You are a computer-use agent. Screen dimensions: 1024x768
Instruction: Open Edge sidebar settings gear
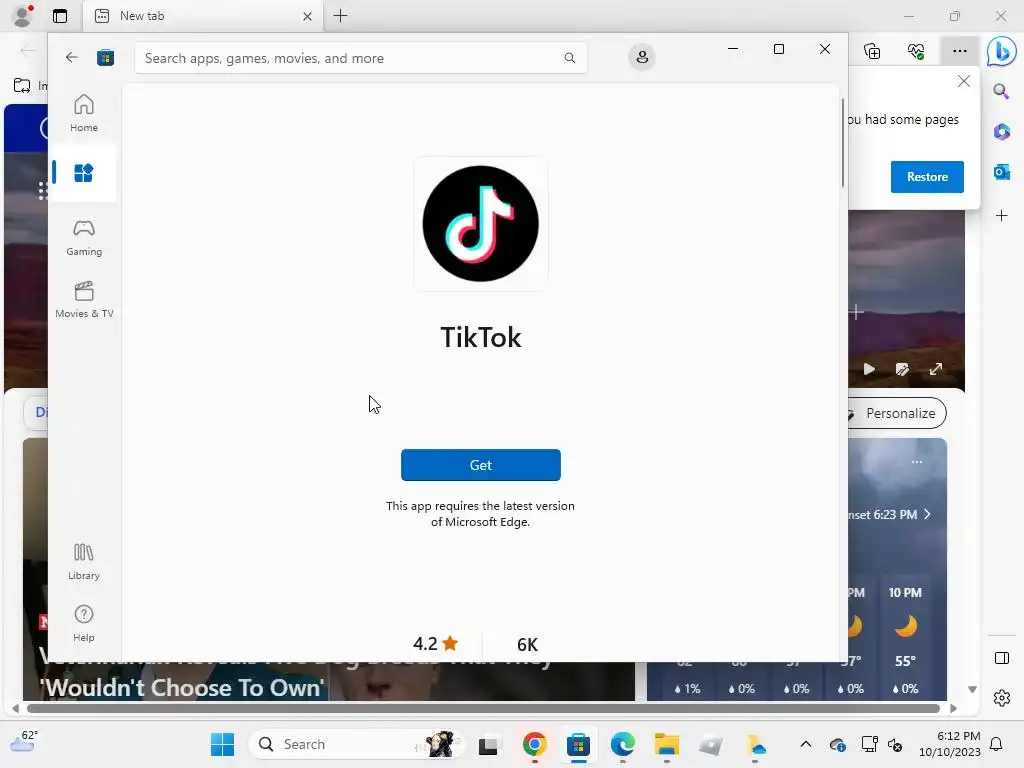[1002, 698]
